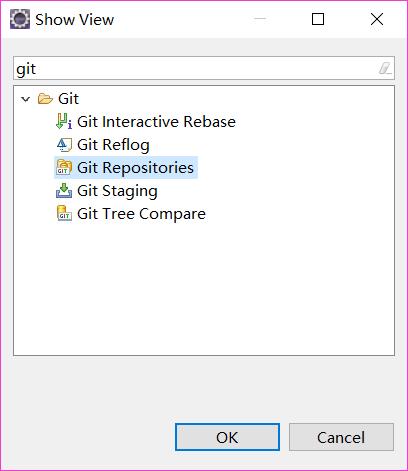
Task: Collapse the Git category chevron
Action: [x=26, y=99]
